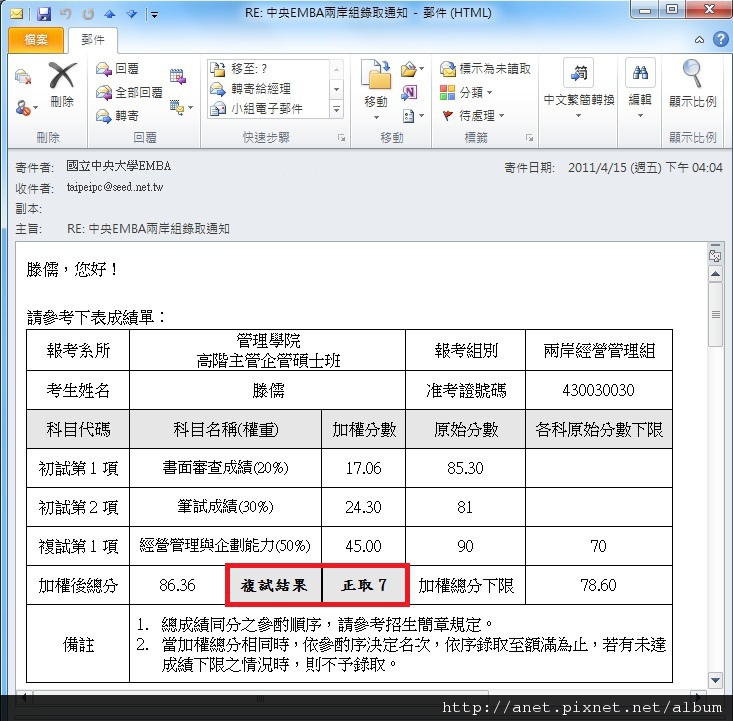Click the weighted score 24.30 cell
Viewport: 733px width, 721px height.
pyautogui.click(x=363, y=507)
